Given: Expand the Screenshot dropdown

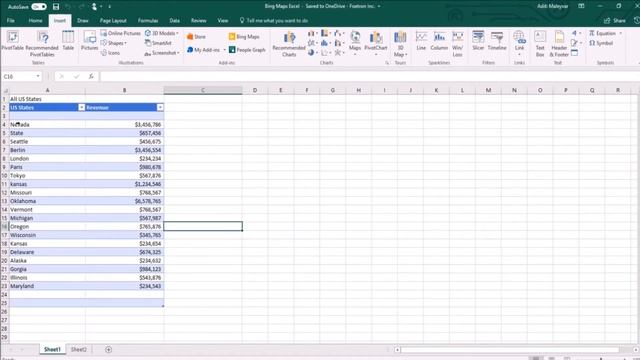Looking at the screenshot, I should tap(178, 53).
